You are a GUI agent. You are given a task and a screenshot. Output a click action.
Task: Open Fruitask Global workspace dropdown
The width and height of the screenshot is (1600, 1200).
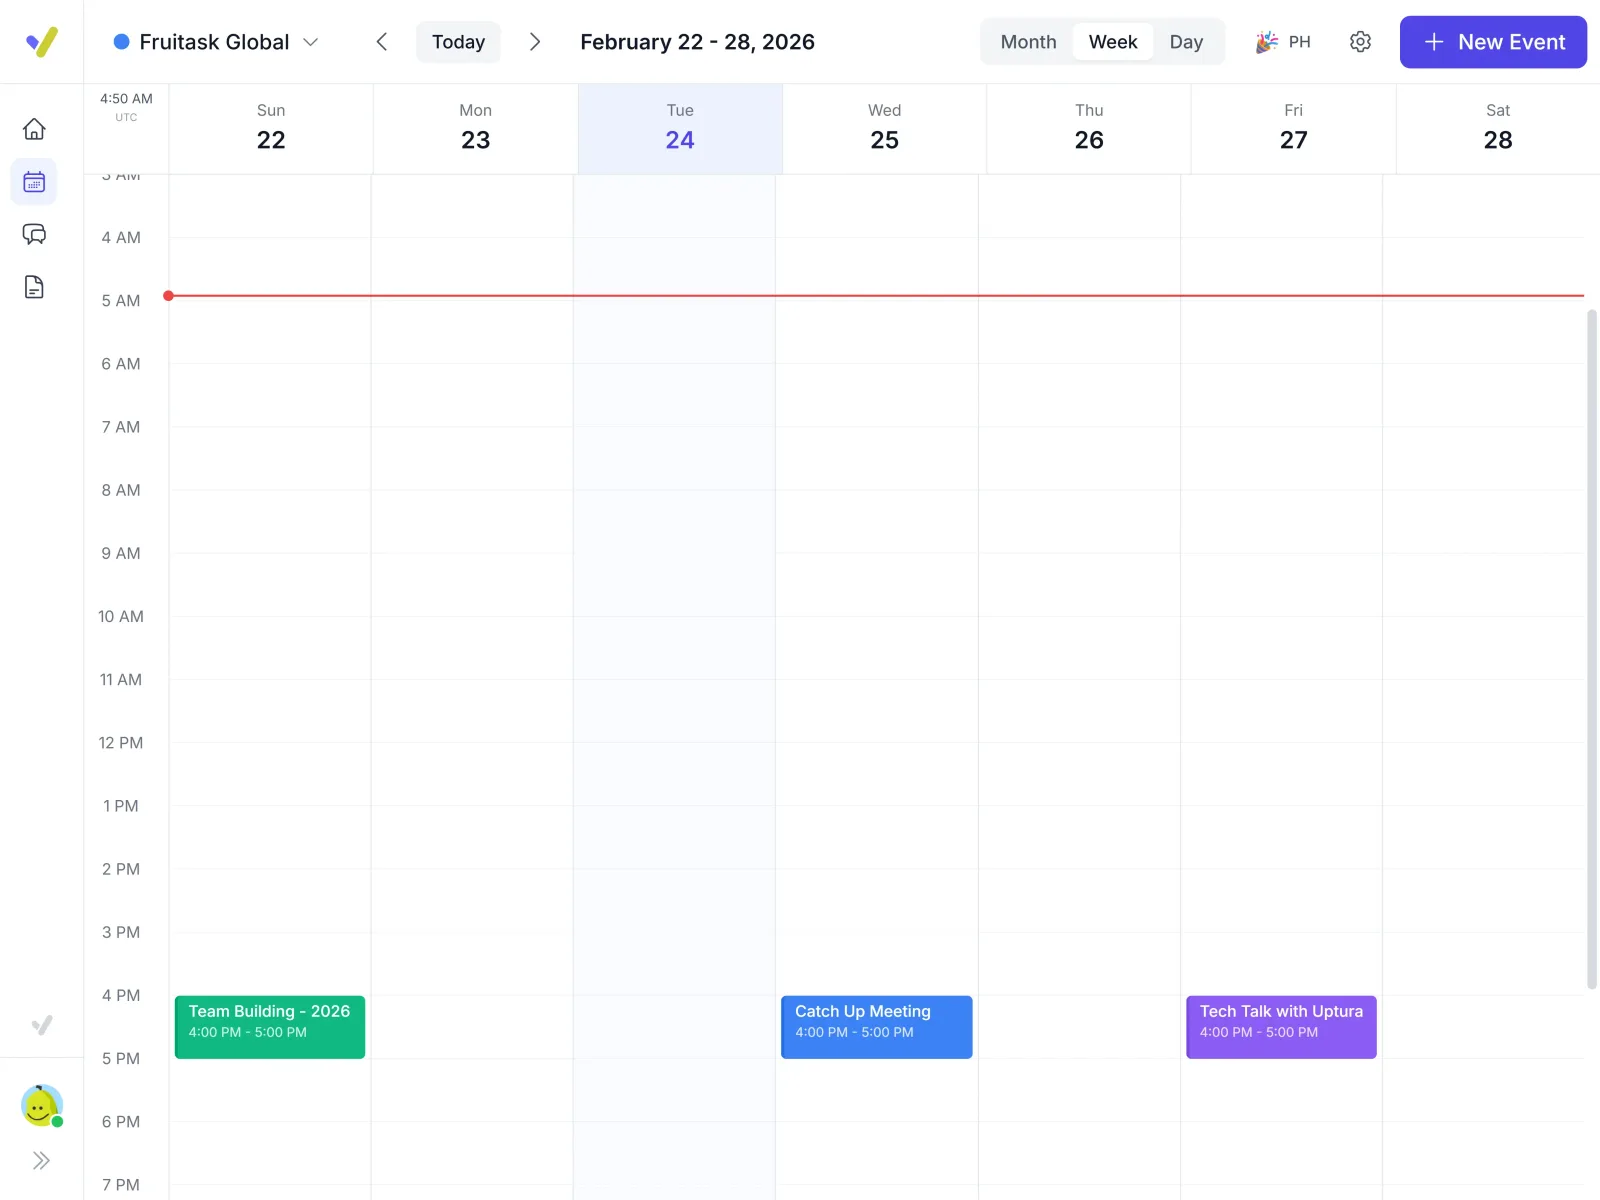[216, 42]
